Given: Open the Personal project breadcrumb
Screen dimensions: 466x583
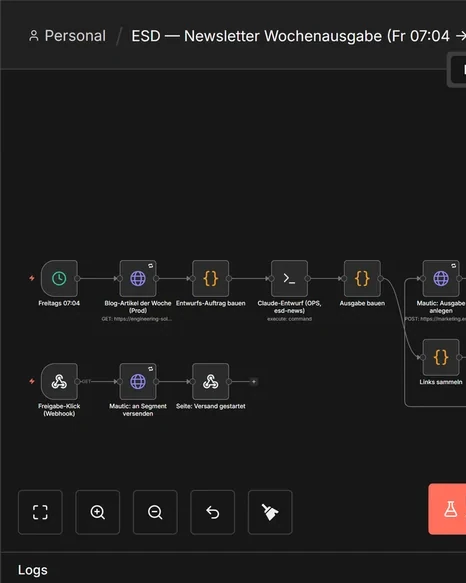Looking at the screenshot, I should coord(67,36).
